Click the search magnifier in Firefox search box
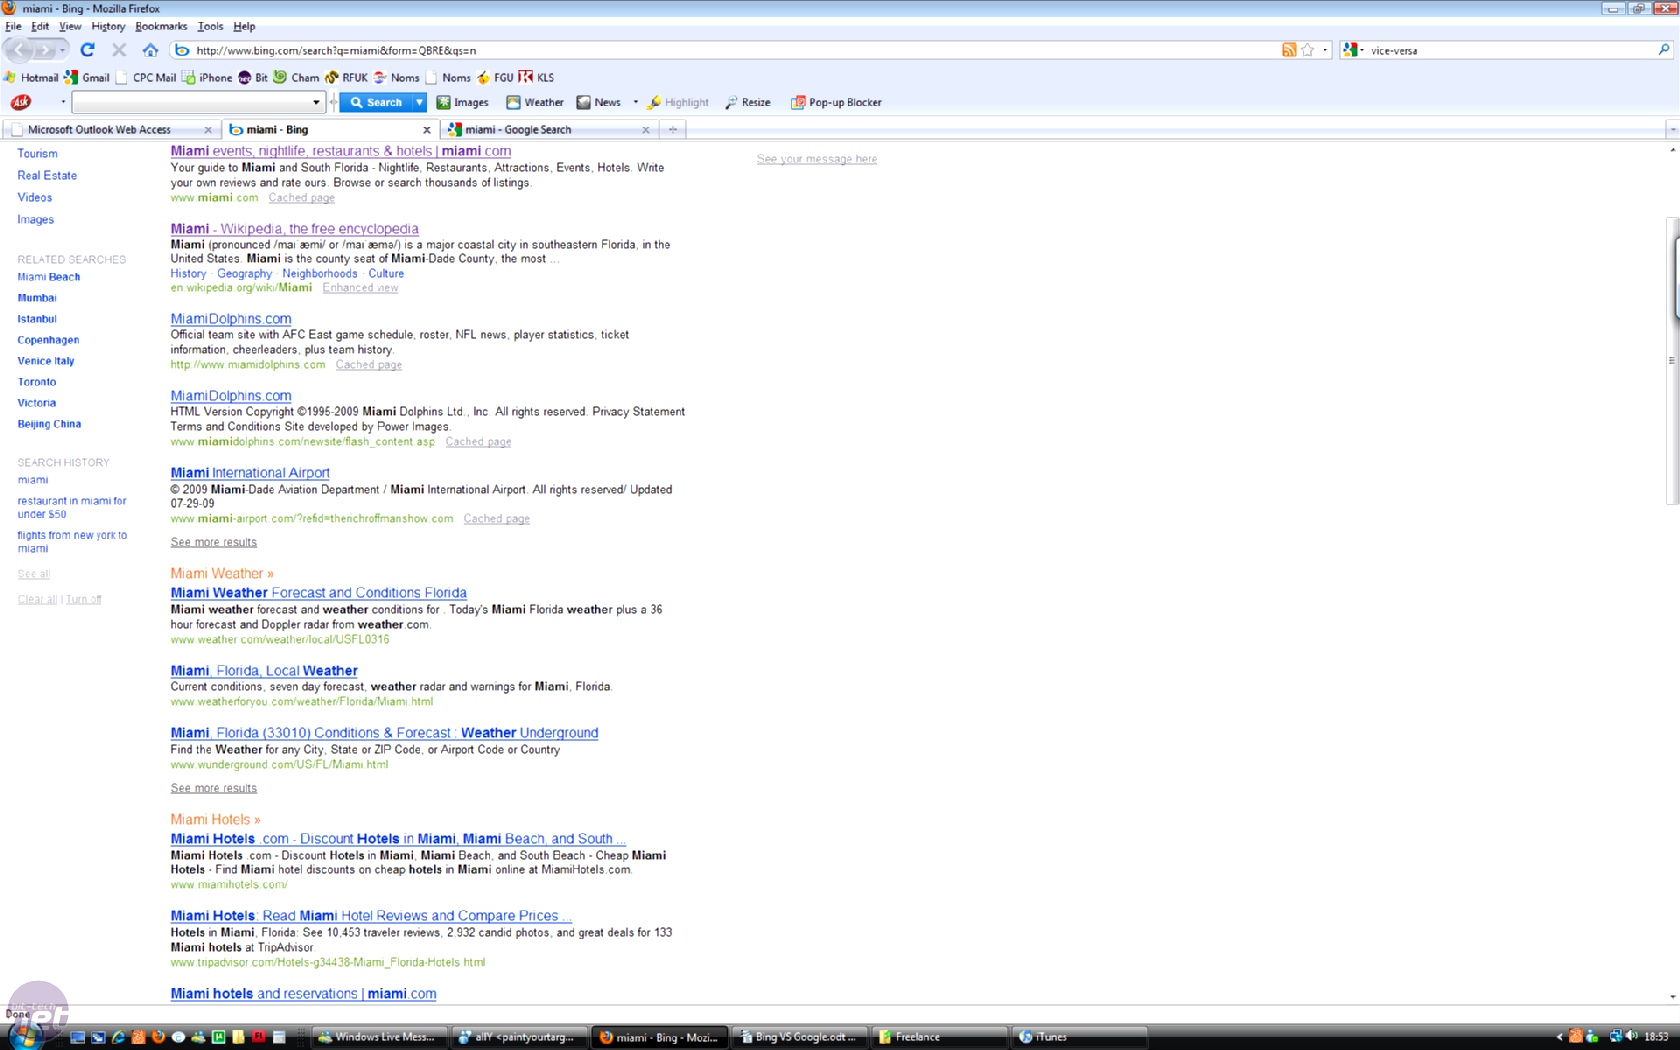This screenshot has height=1050, width=1680. tap(1664, 50)
